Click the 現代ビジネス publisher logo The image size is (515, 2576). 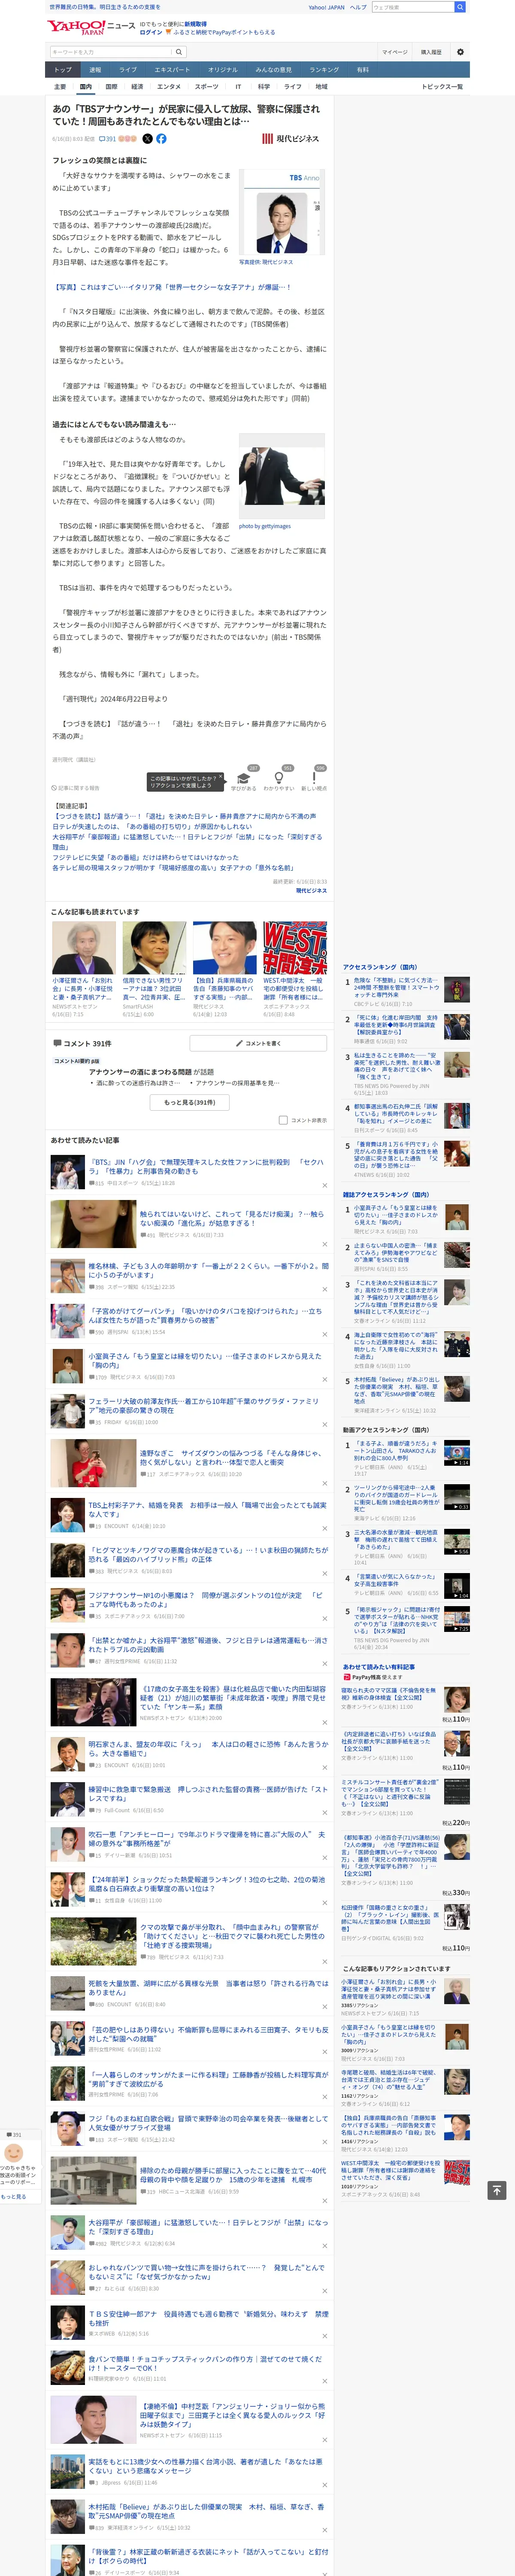(290, 139)
